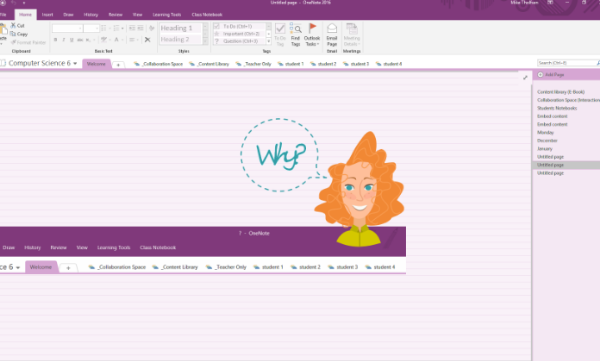This screenshot has height=361, width=600.
Task: Open the _Collaboration Space section group
Action: pos(158,64)
